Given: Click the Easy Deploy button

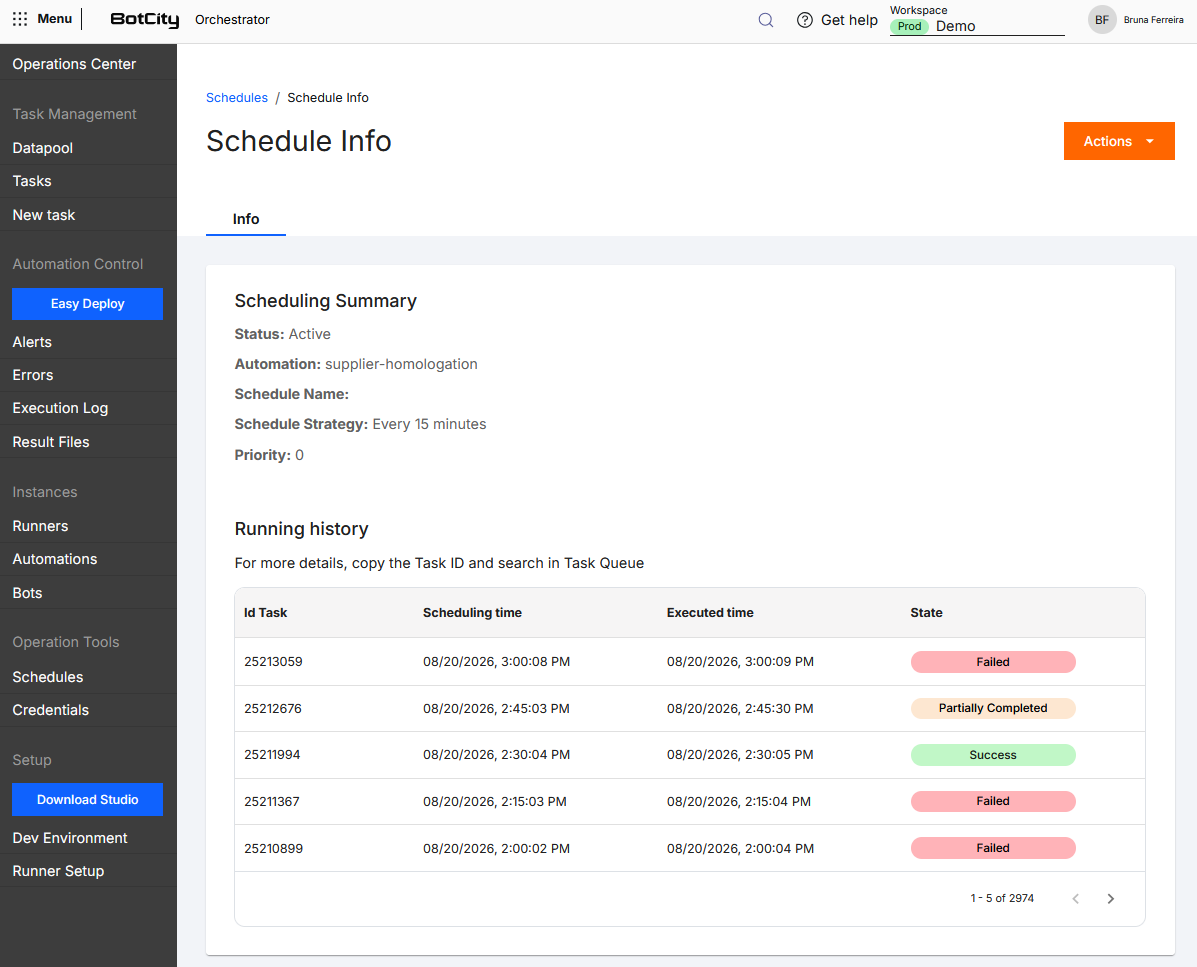Looking at the screenshot, I should click(x=88, y=304).
